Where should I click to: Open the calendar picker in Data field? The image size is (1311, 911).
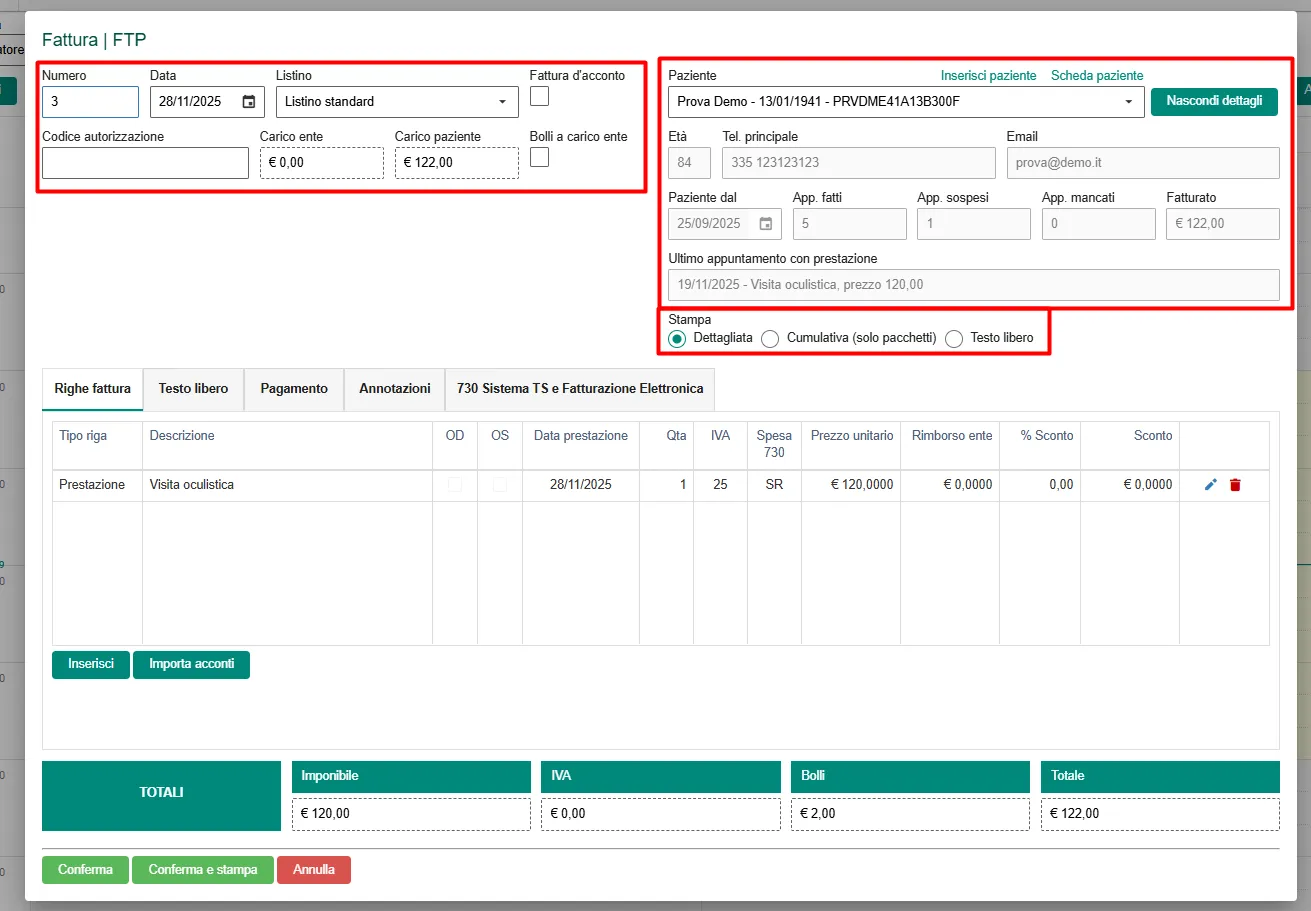(249, 102)
